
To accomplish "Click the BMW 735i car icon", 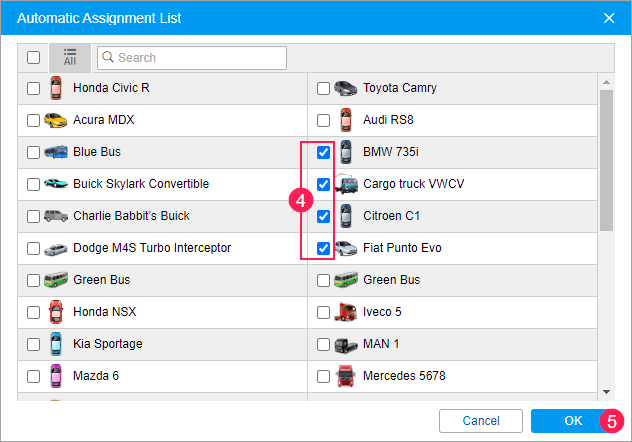I will click(x=345, y=152).
